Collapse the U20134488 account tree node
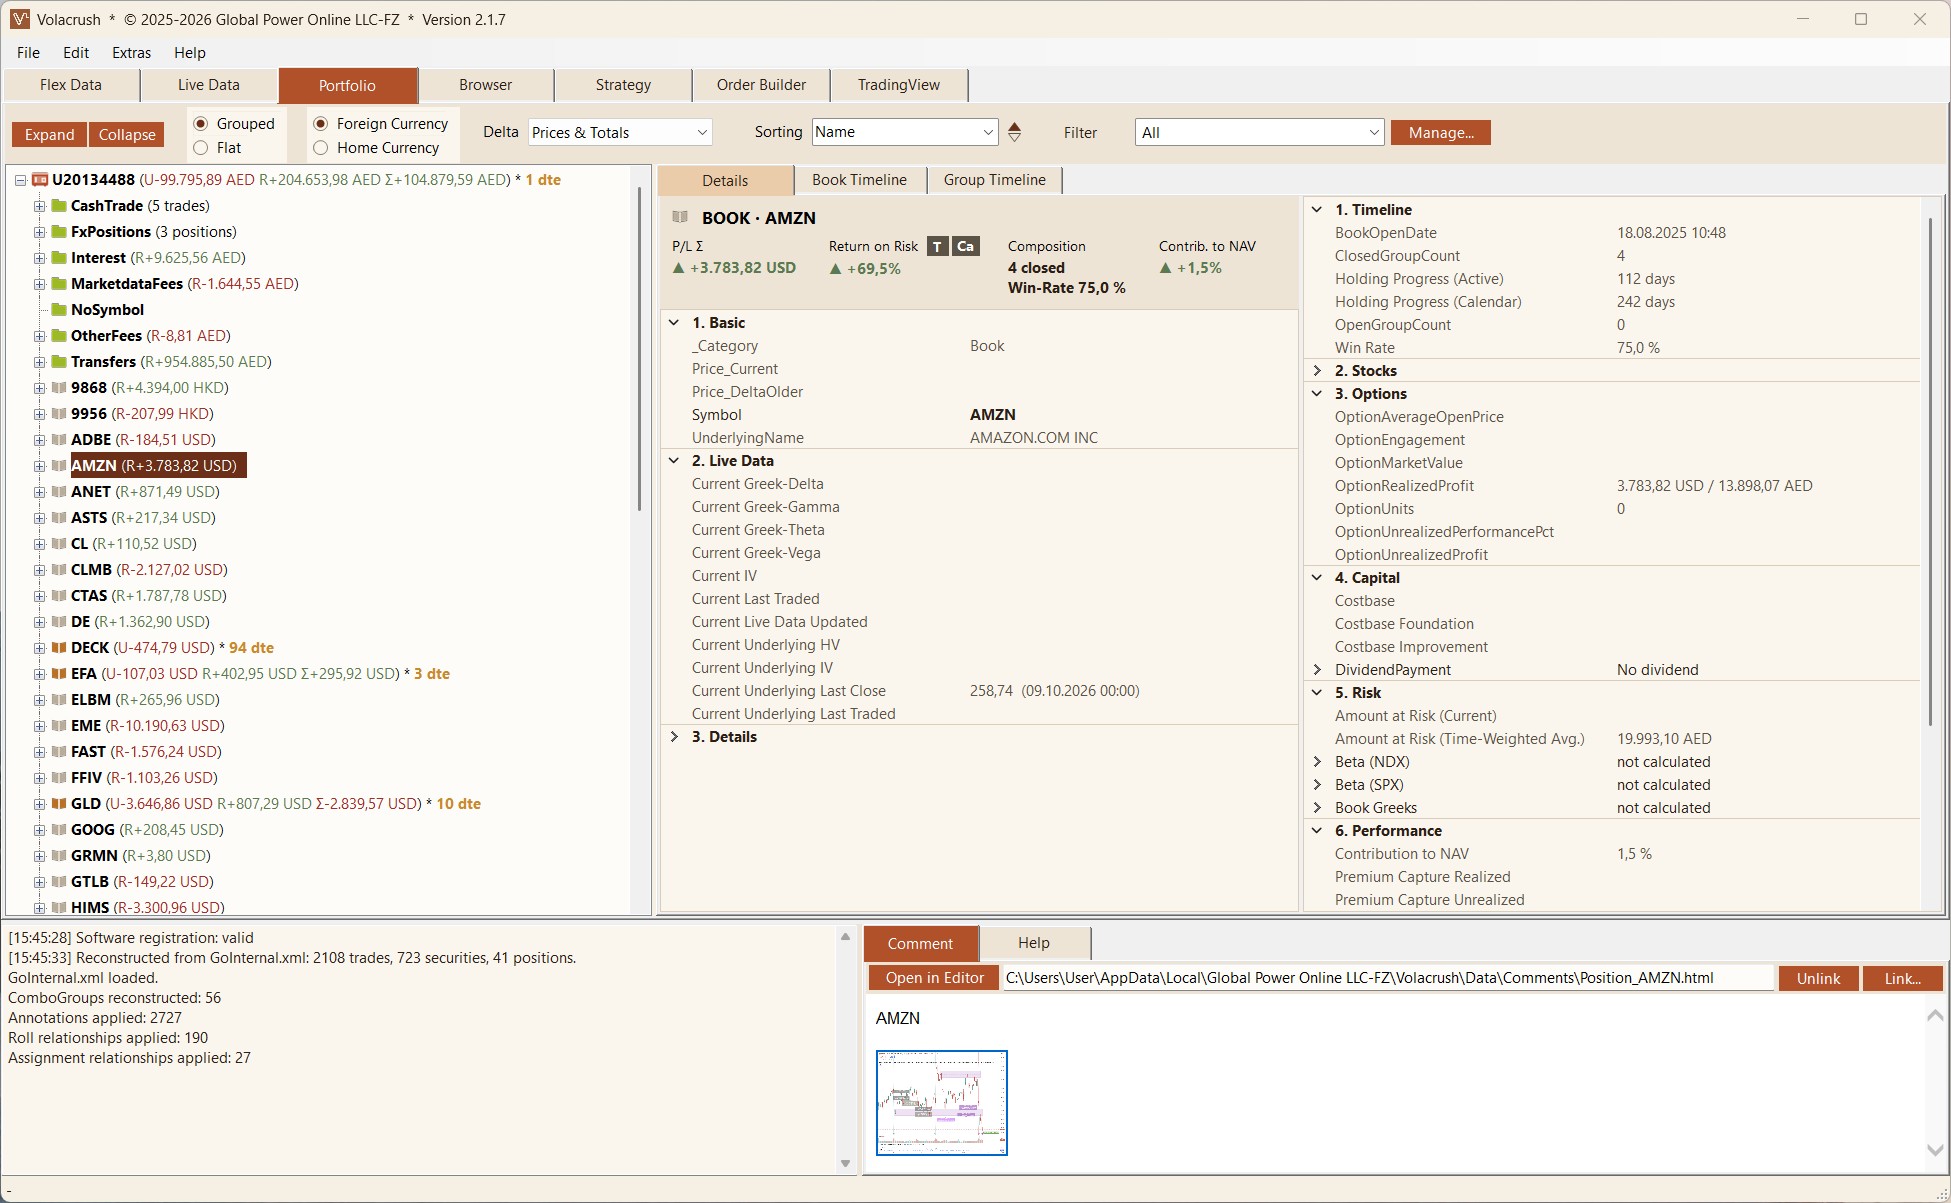The height and width of the screenshot is (1203, 1951). pos(20,180)
